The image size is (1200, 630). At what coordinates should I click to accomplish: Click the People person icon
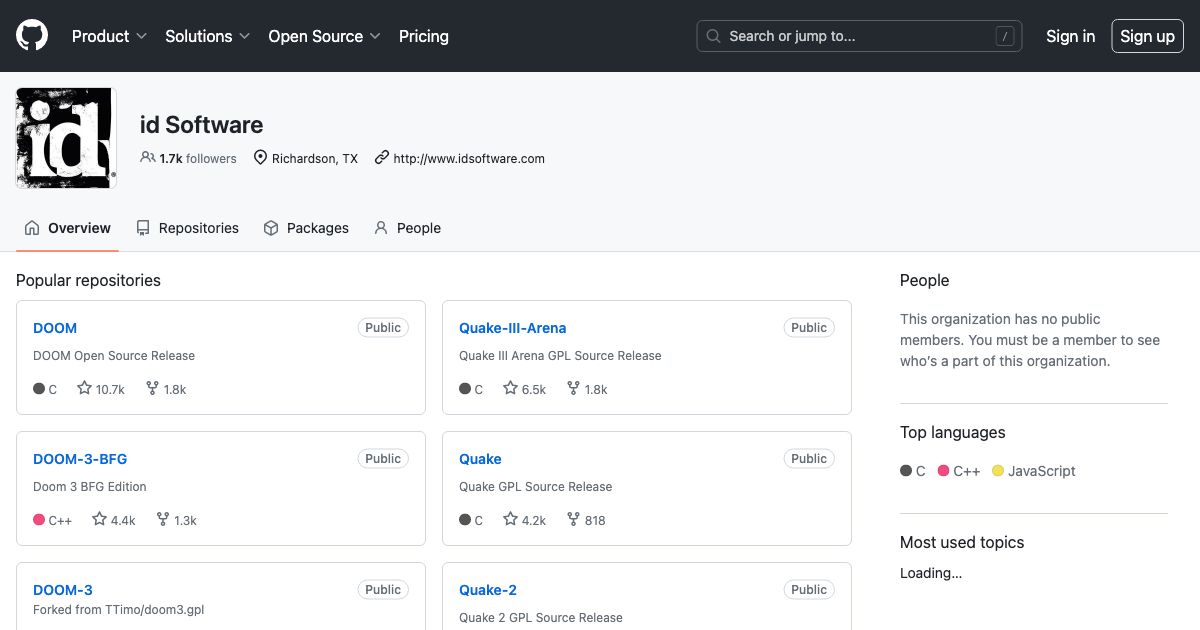click(380, 228)
